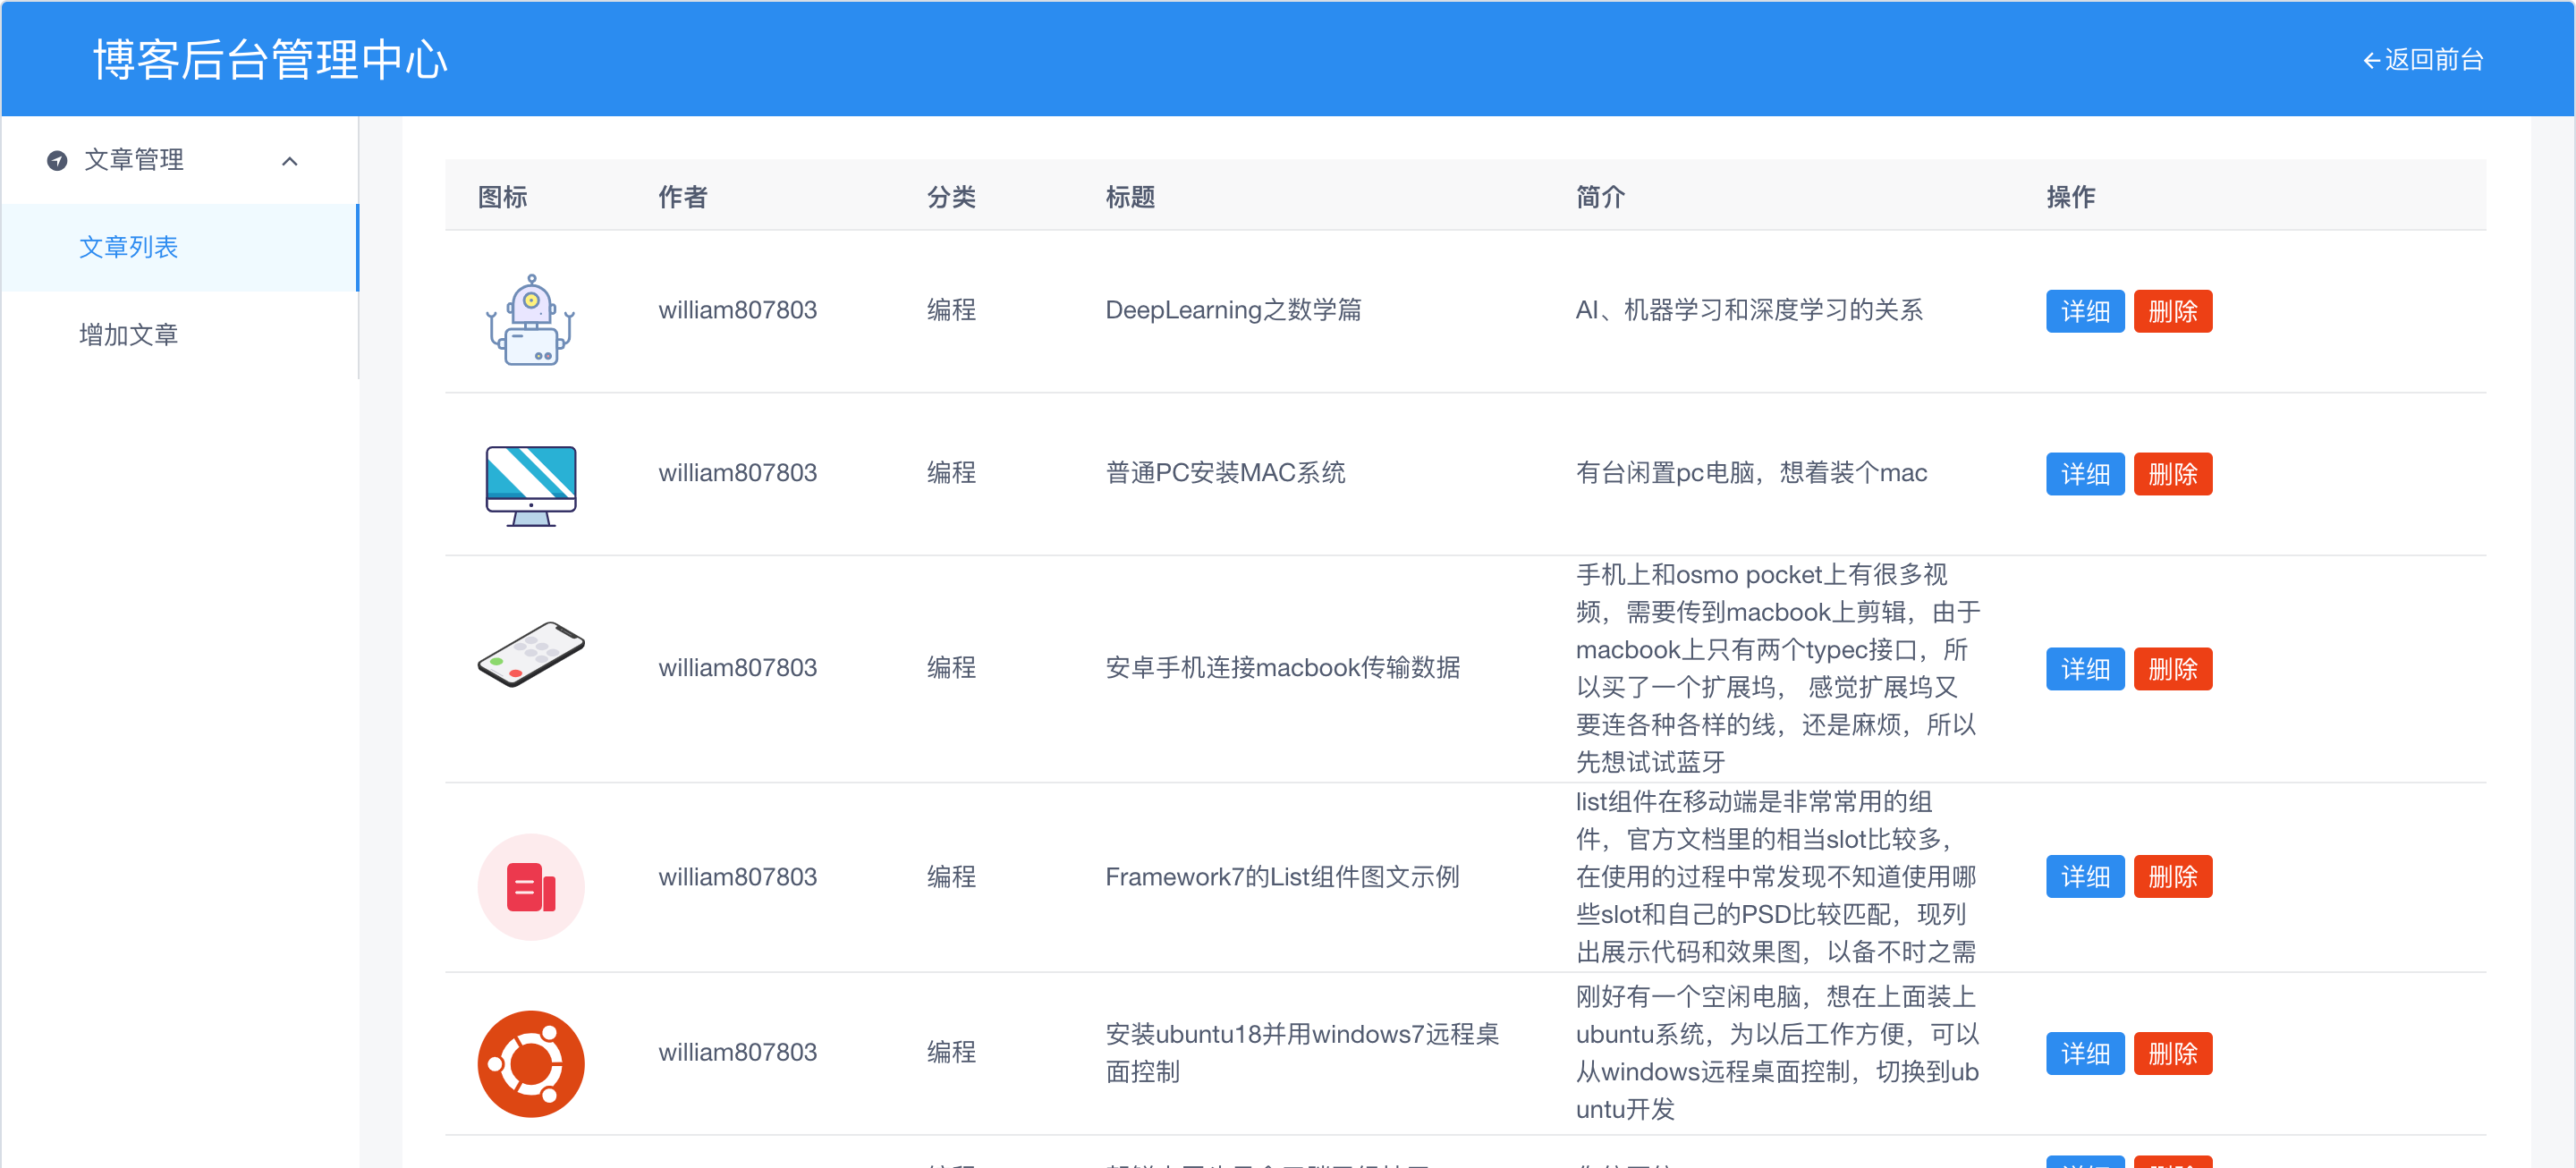Select 文章列表 in the sidebar

[129, 247]
